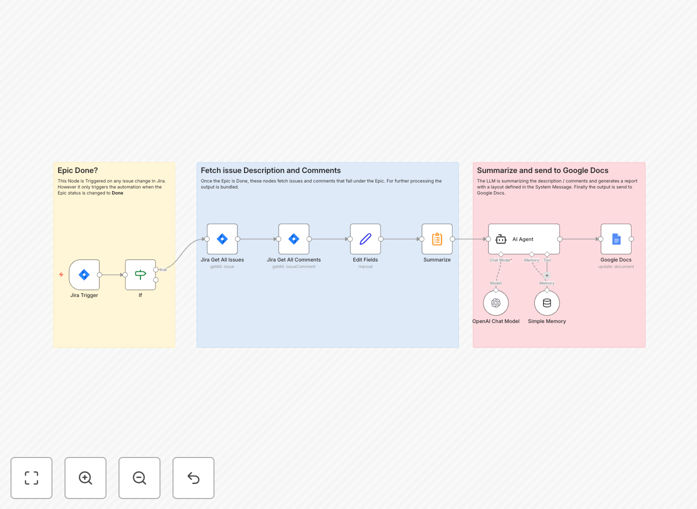This screenshot has width=697, height=509.
Task: Select the AI Agent node
Action: 524,239
